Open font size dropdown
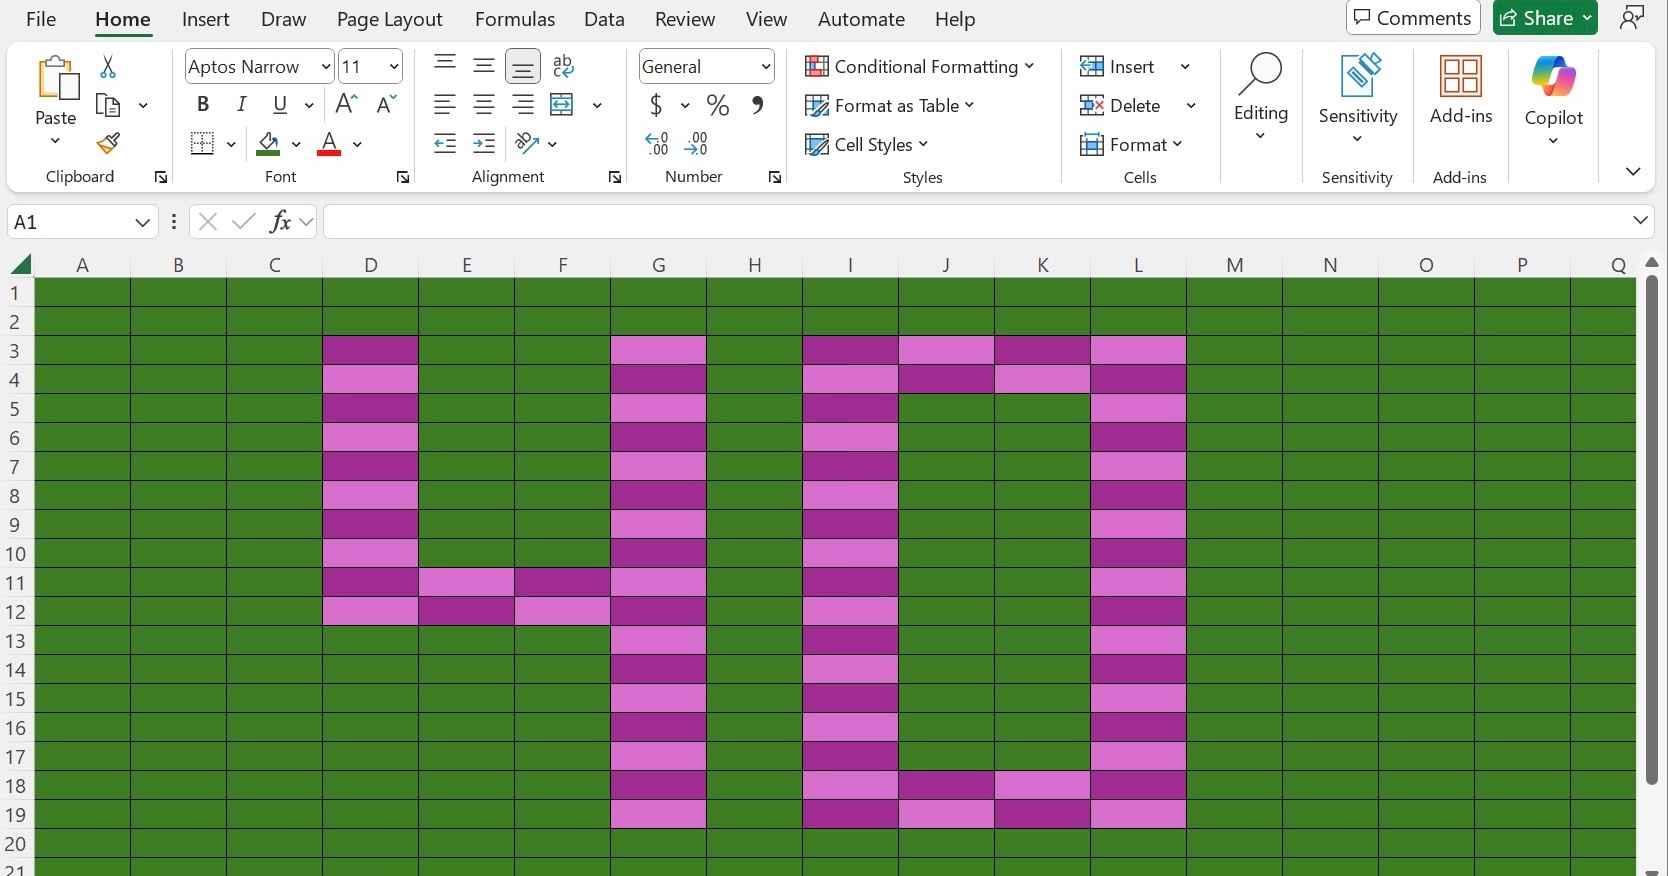 [x=394, y=67]
